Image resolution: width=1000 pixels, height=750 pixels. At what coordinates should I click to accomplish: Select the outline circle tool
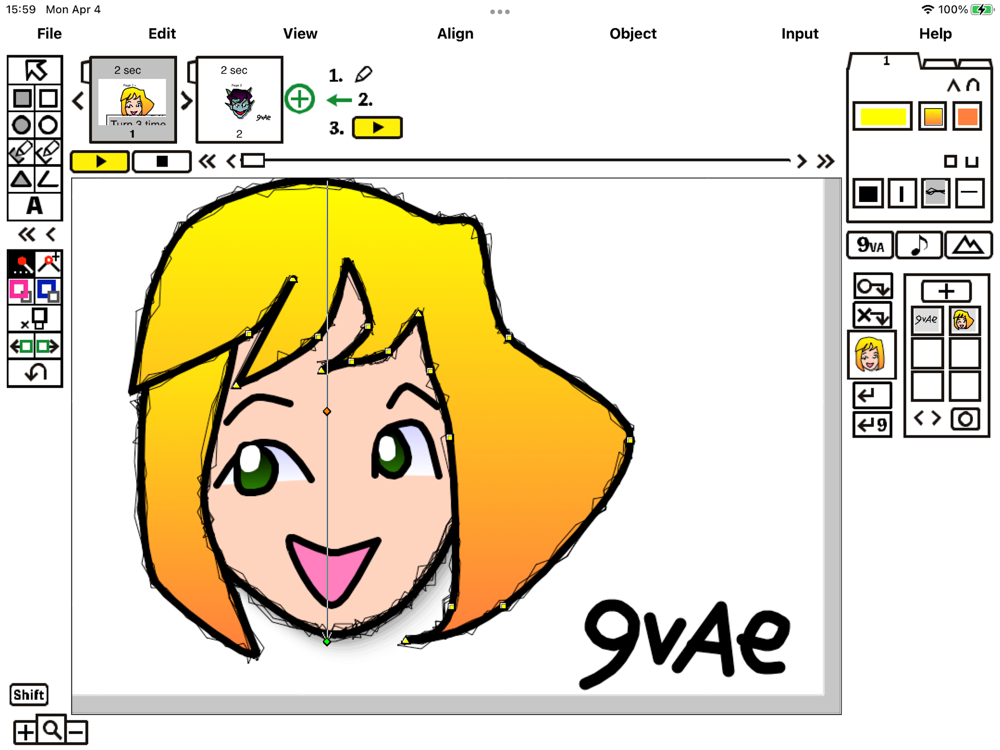[x=48, y=125]
